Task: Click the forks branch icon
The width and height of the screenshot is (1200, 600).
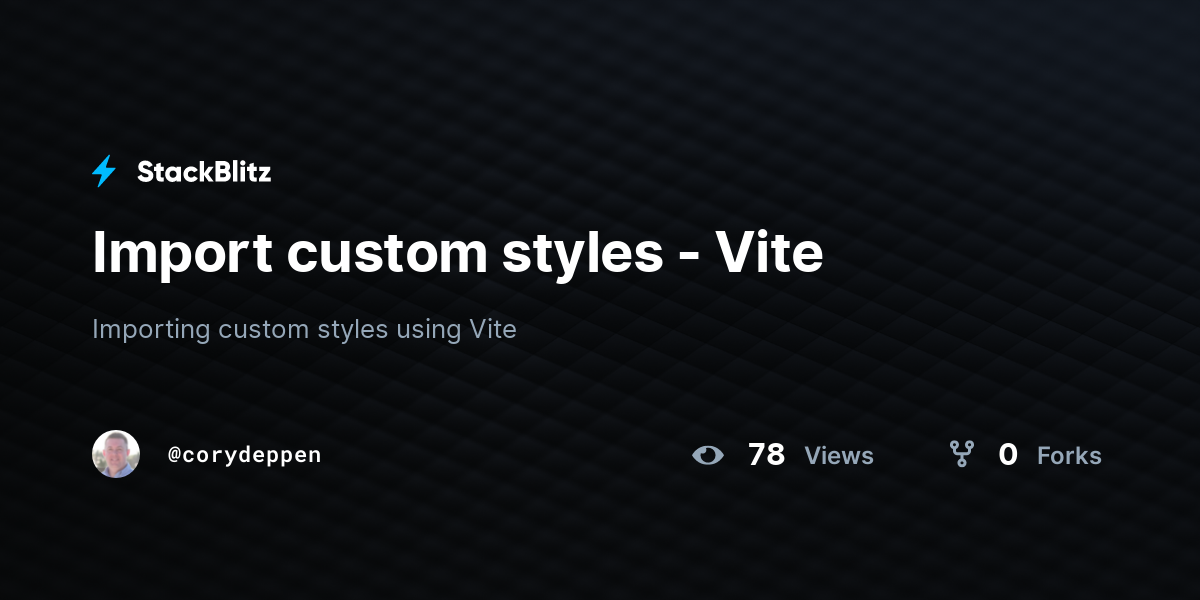Action: coord(962,454)
